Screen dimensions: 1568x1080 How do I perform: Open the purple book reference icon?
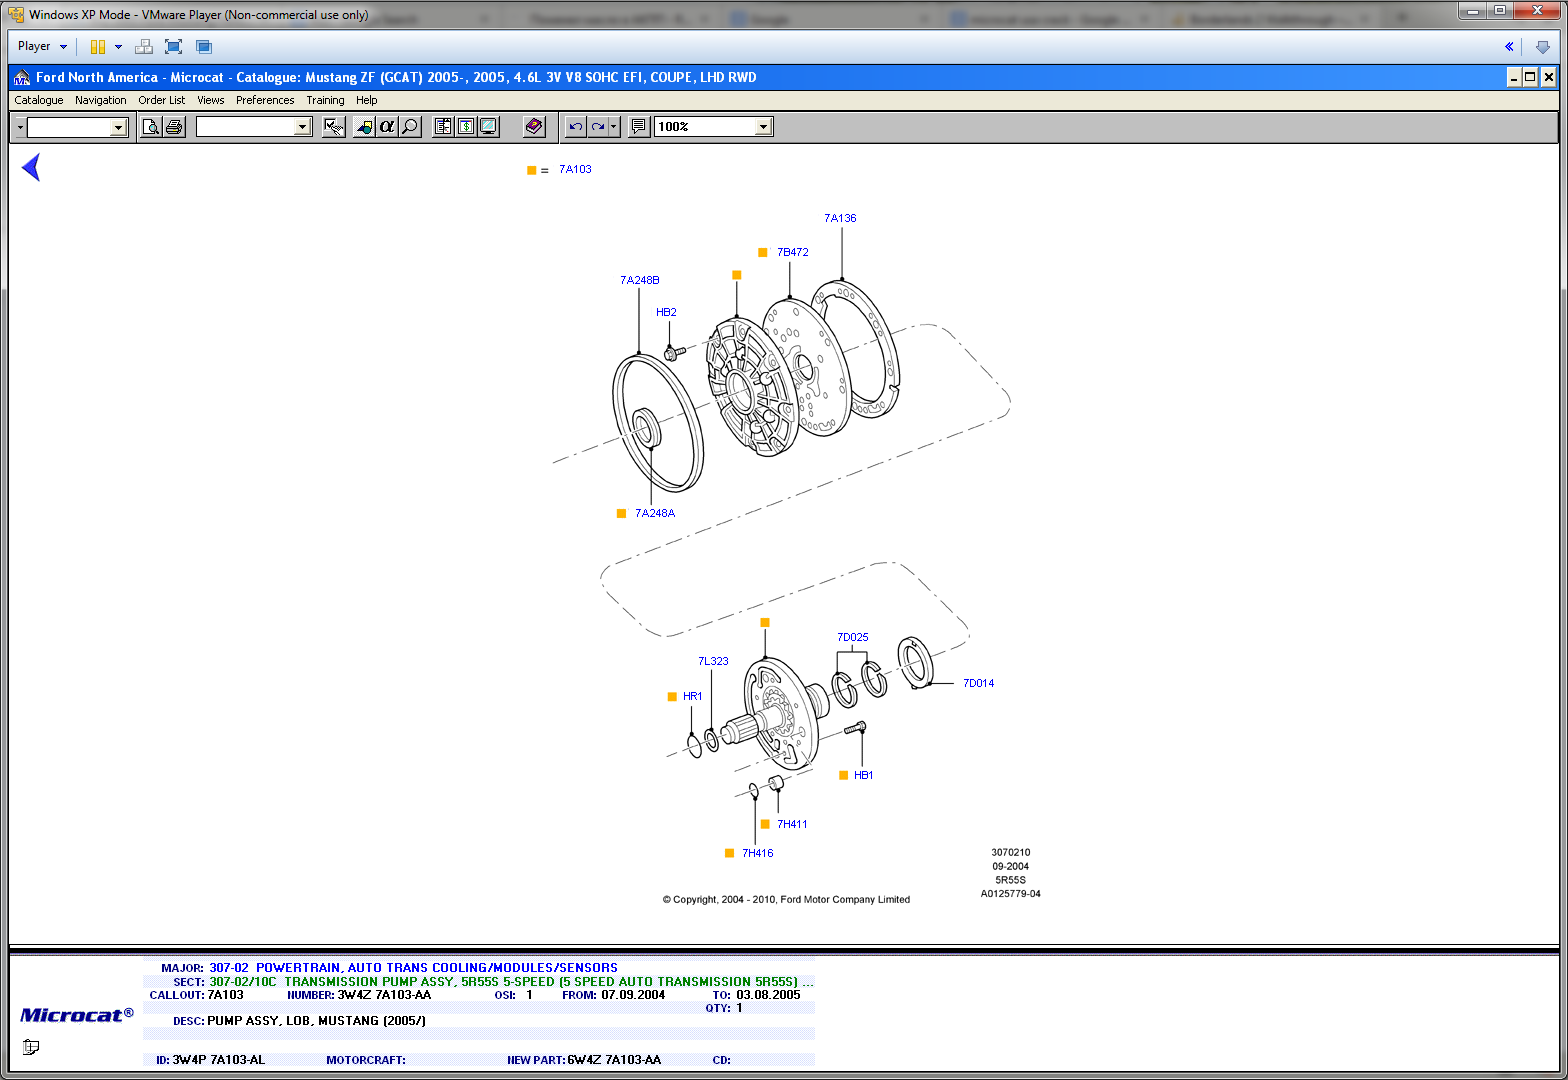point(534,127)
